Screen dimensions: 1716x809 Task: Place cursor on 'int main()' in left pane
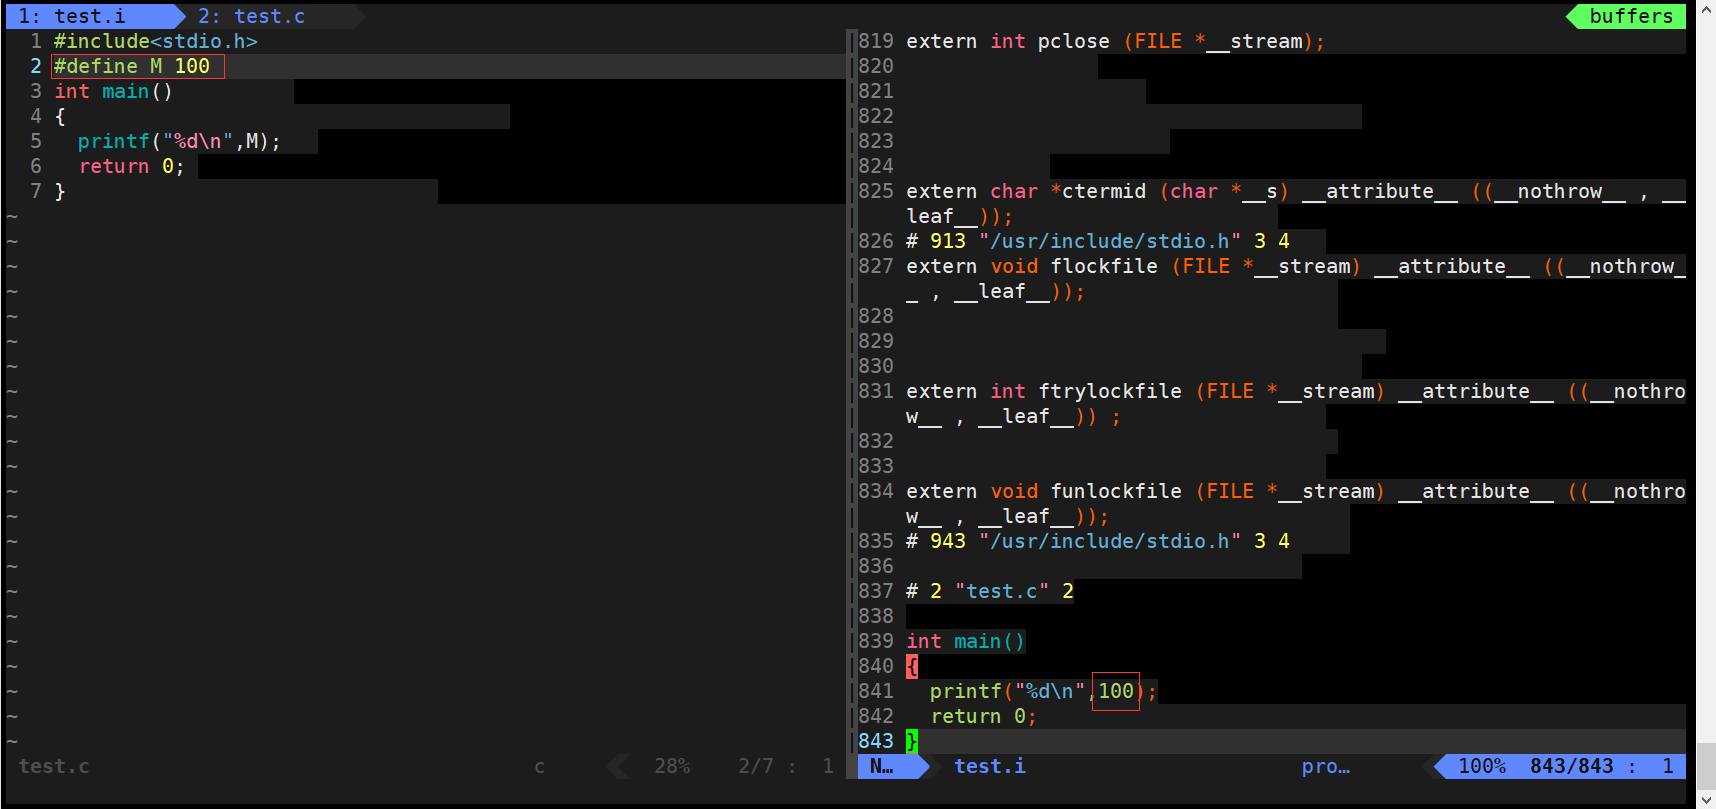pos(114,91)
